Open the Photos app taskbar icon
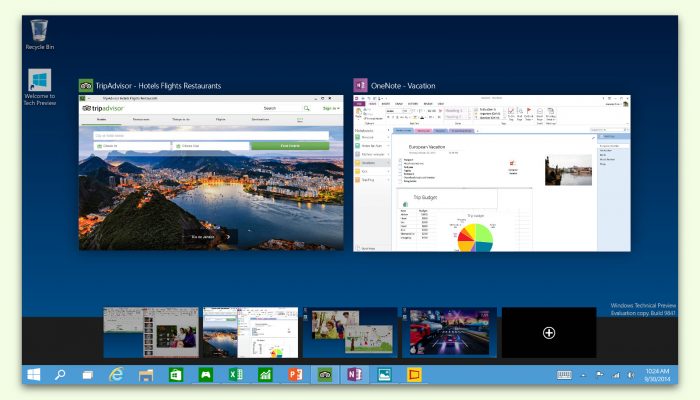Screen dimensions: 700x400 [x=384, y=375]
